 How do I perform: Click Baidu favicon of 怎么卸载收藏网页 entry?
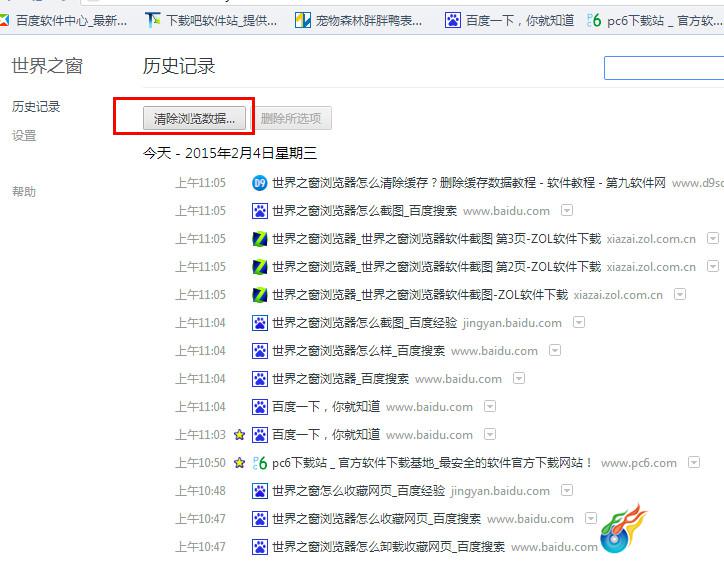click(x=259, y=547)
